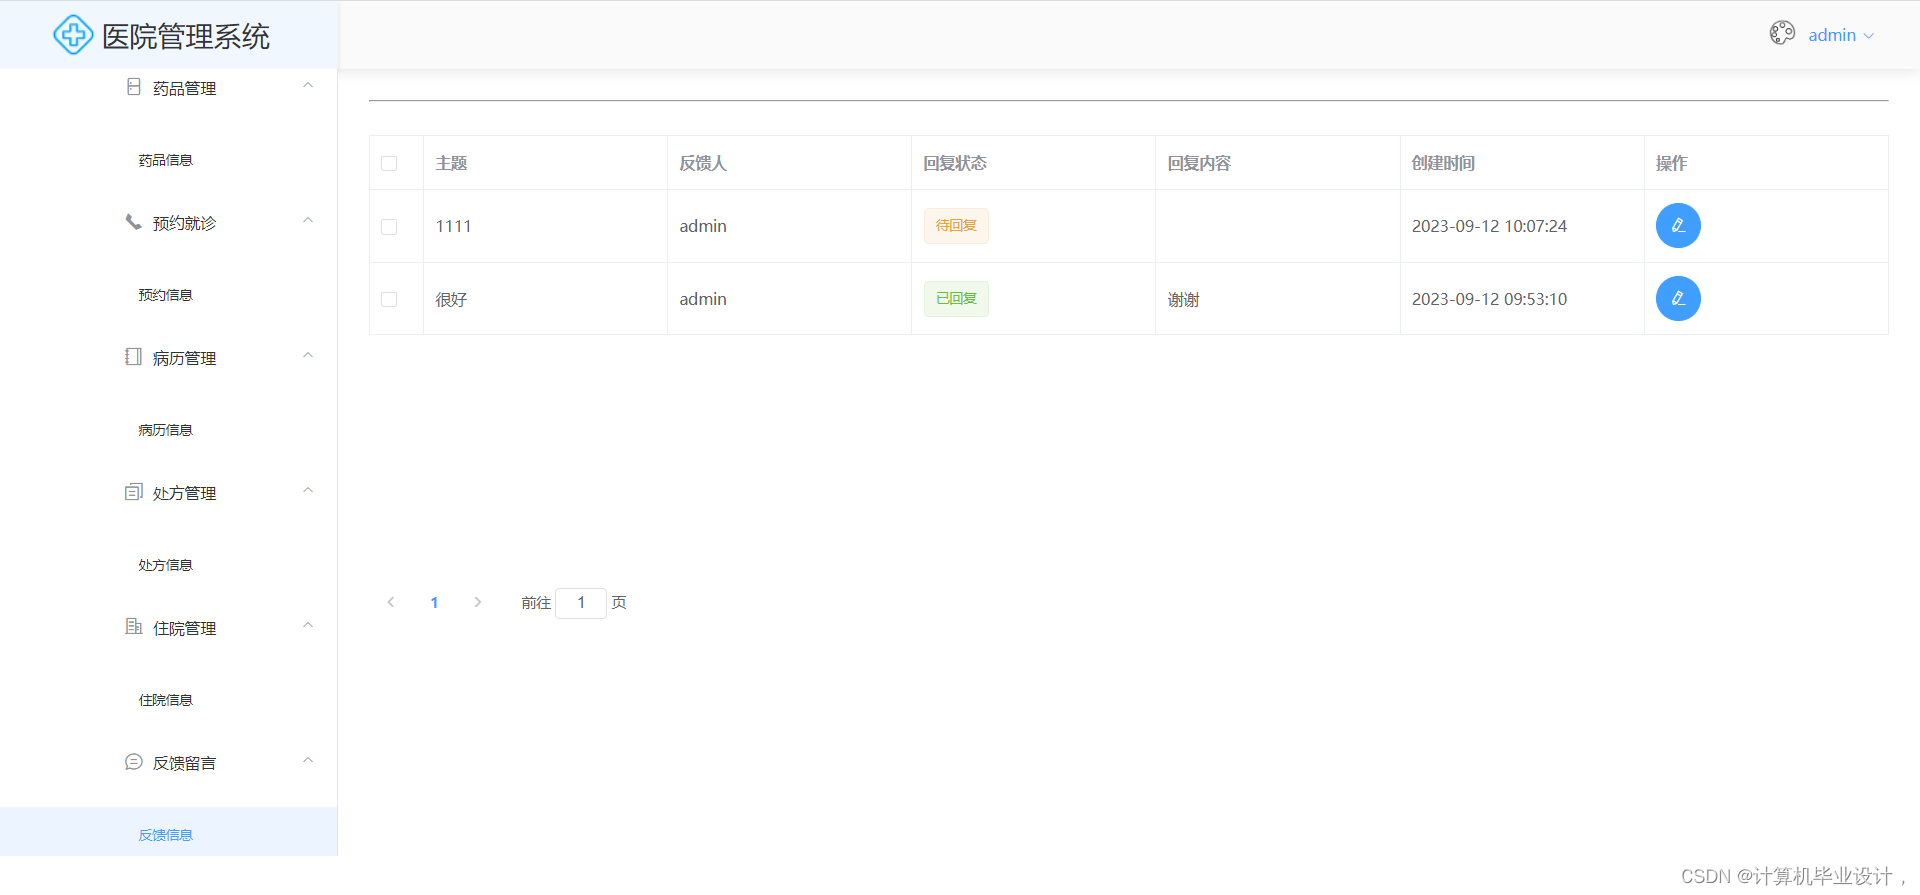Click the subject cell 1111
The height and width of the screenshot is (895, 1920).
(453, 226)
